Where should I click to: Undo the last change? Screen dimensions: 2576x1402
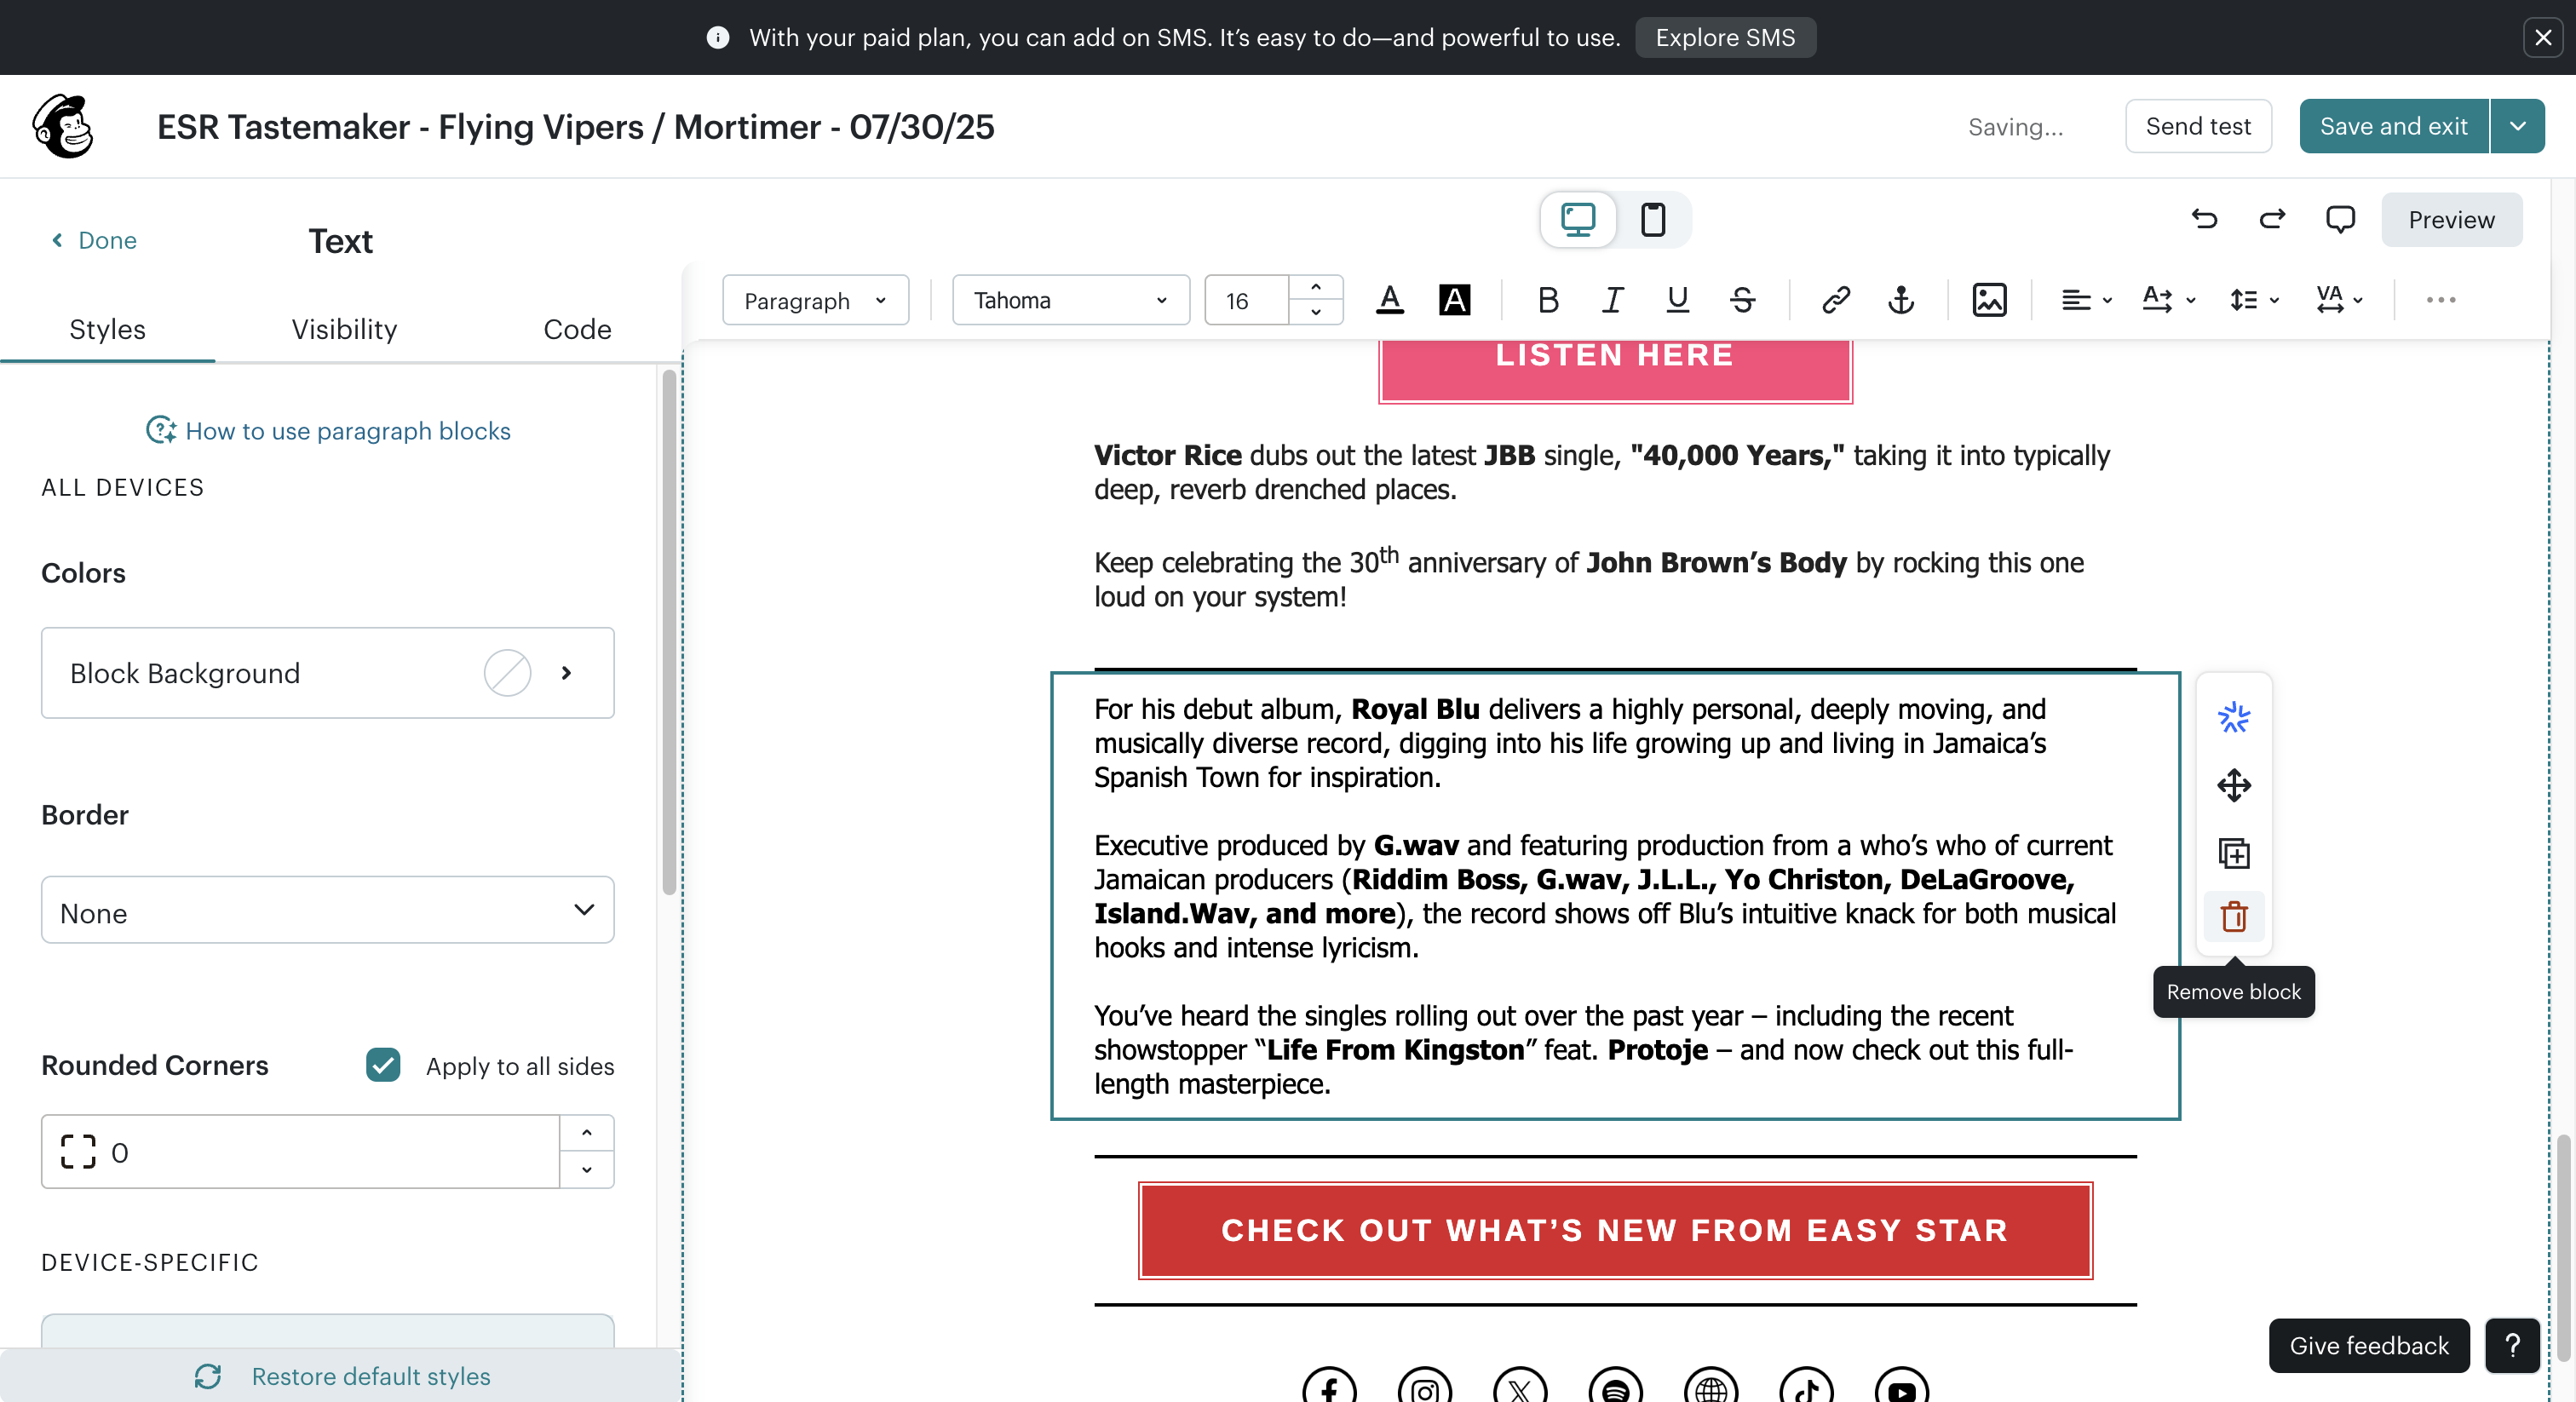pos(2205,219)
